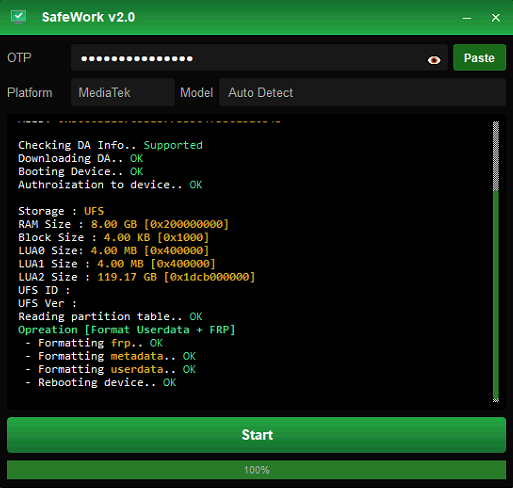
Task: Click the 'Booting Device.. OK' line
Action: [x=81, y=172]
